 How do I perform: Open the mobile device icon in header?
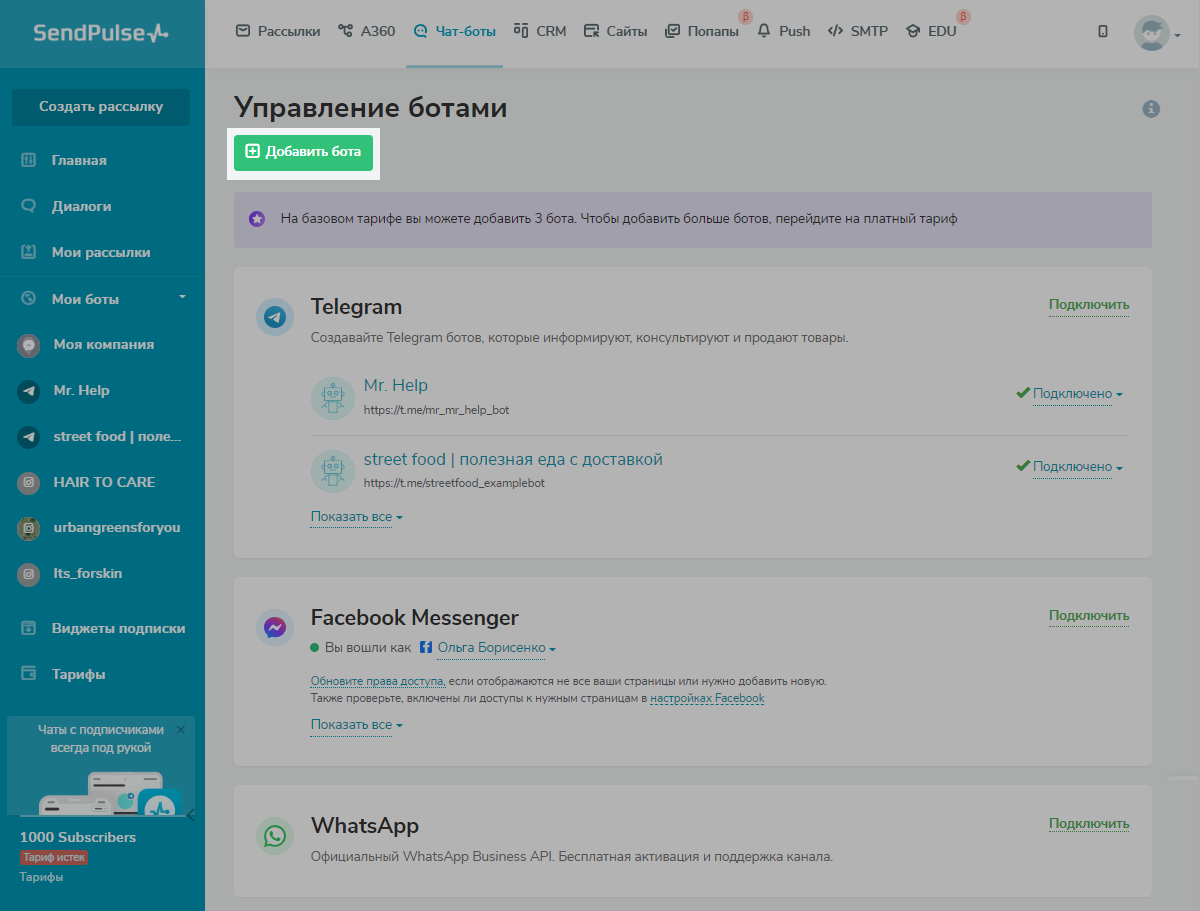(1103, 31)
